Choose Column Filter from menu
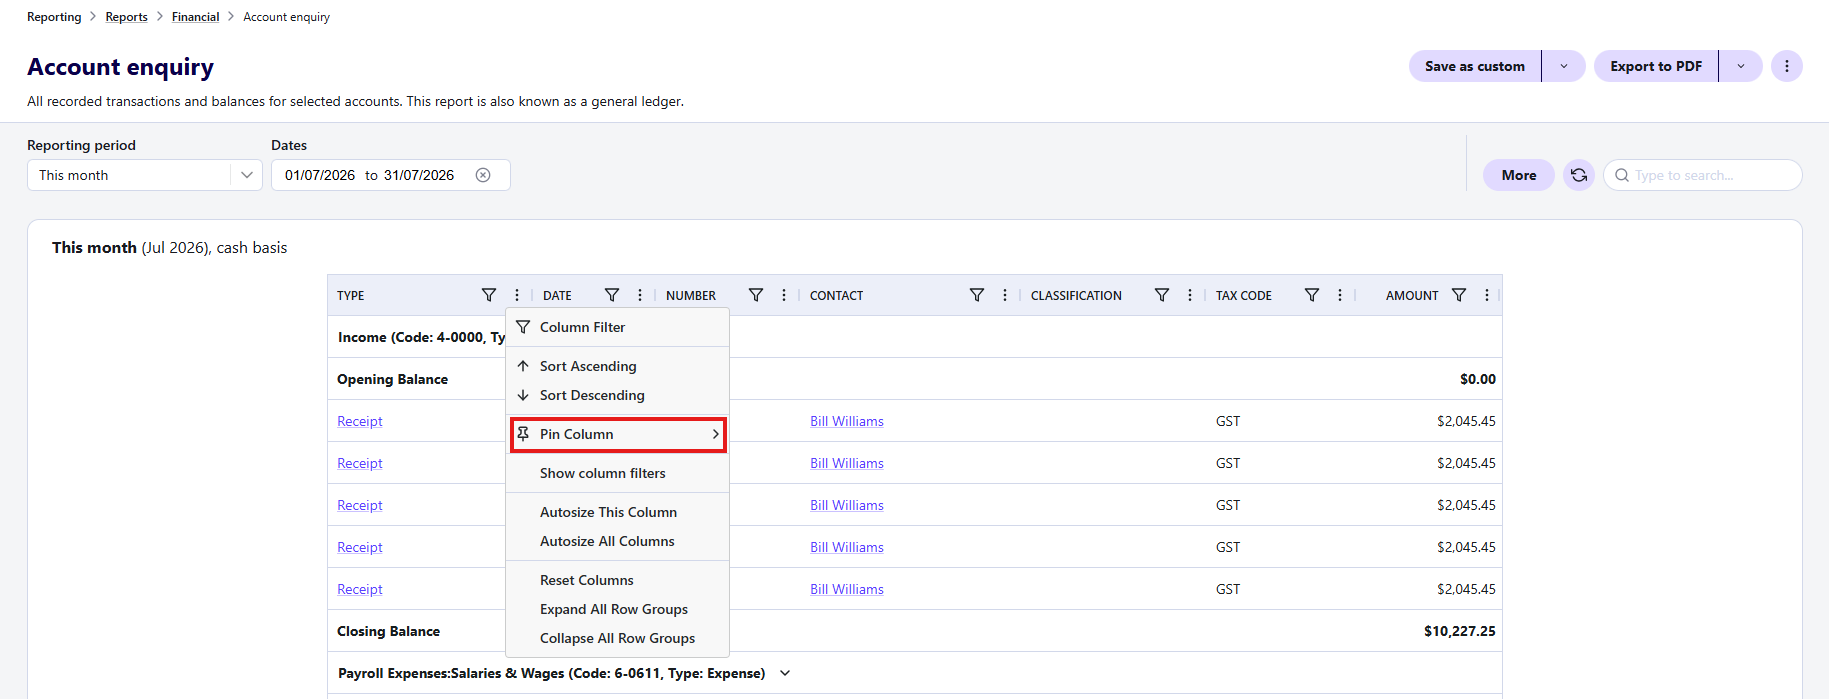The height and width of the screenshot is (699, 1829). pyautogui.click(x=618, y=327)
